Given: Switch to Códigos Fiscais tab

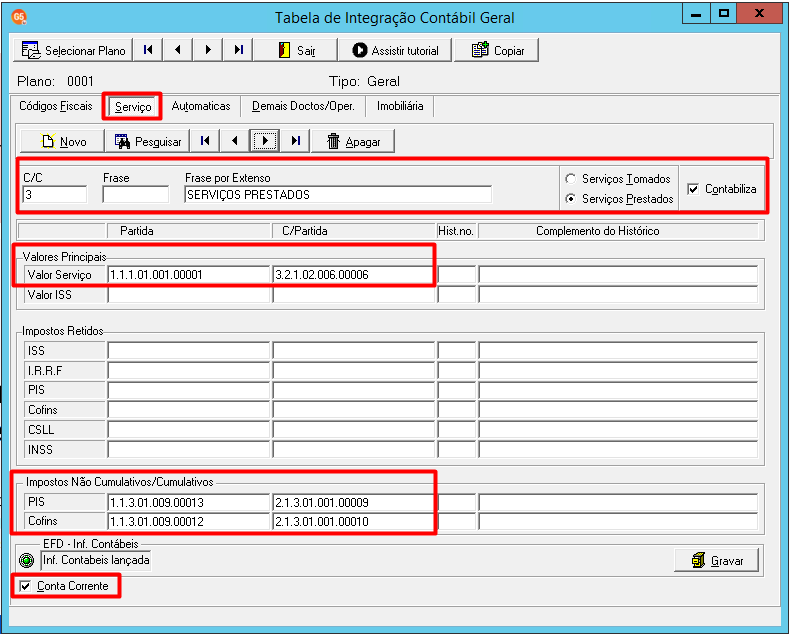Looking at the screenshot, I should (x=56, y=106).
